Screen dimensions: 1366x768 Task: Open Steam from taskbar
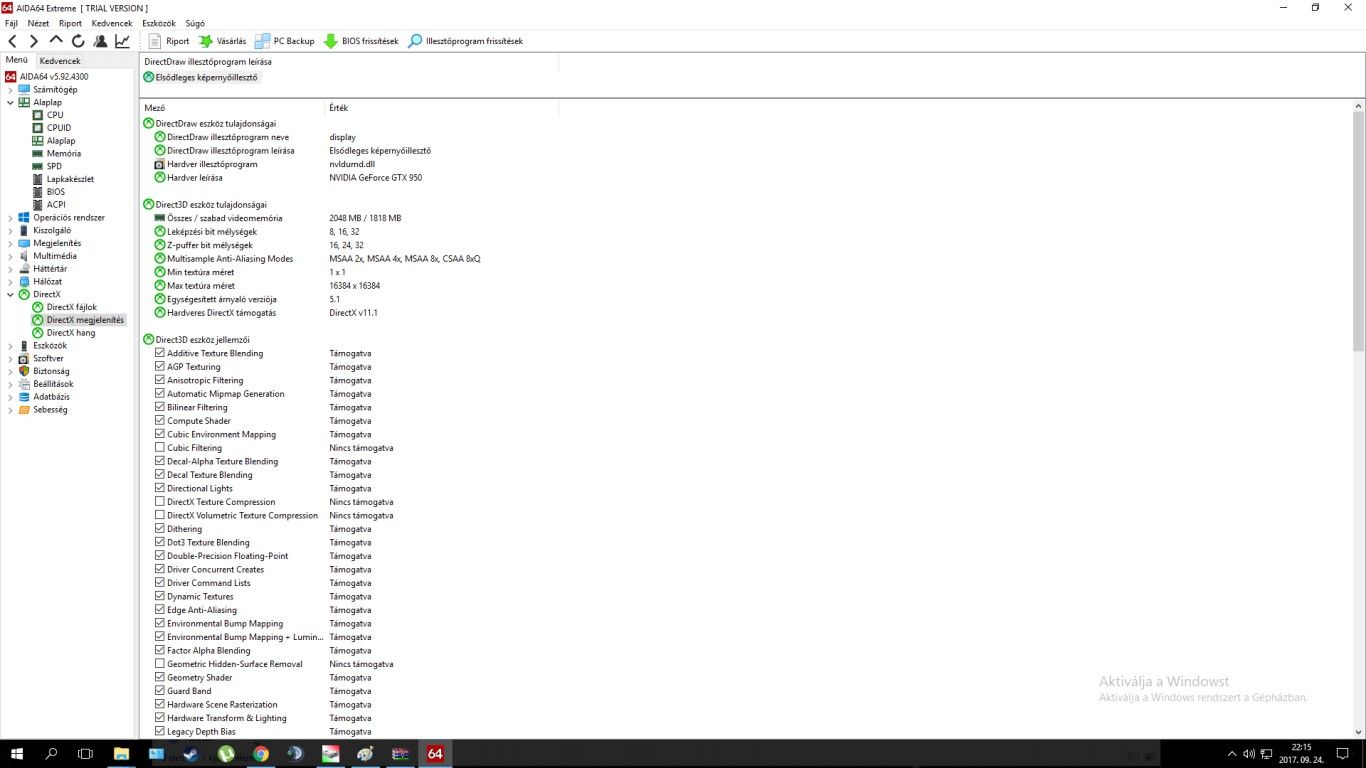[191, 754]
